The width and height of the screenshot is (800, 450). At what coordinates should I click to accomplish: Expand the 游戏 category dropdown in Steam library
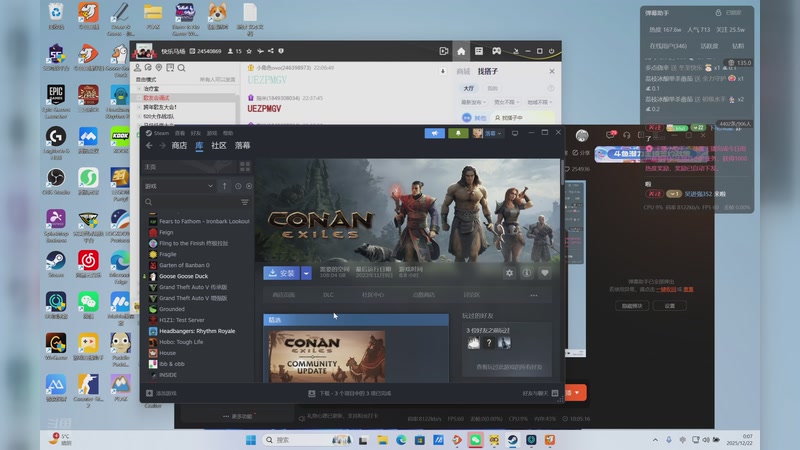click(179, 186)
